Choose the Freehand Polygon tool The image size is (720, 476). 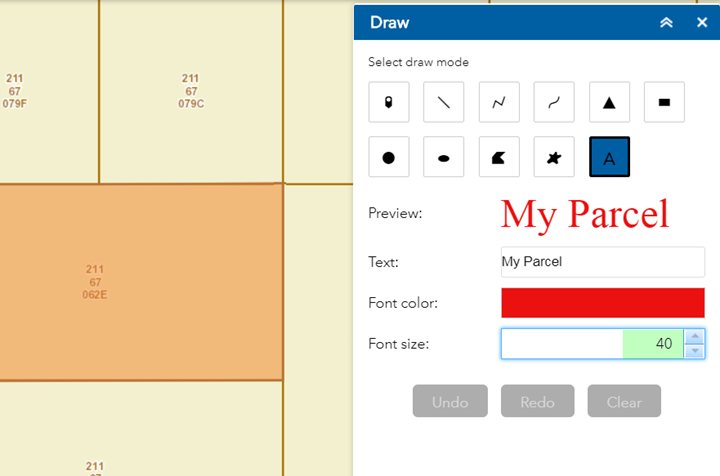tap(554, 157)
